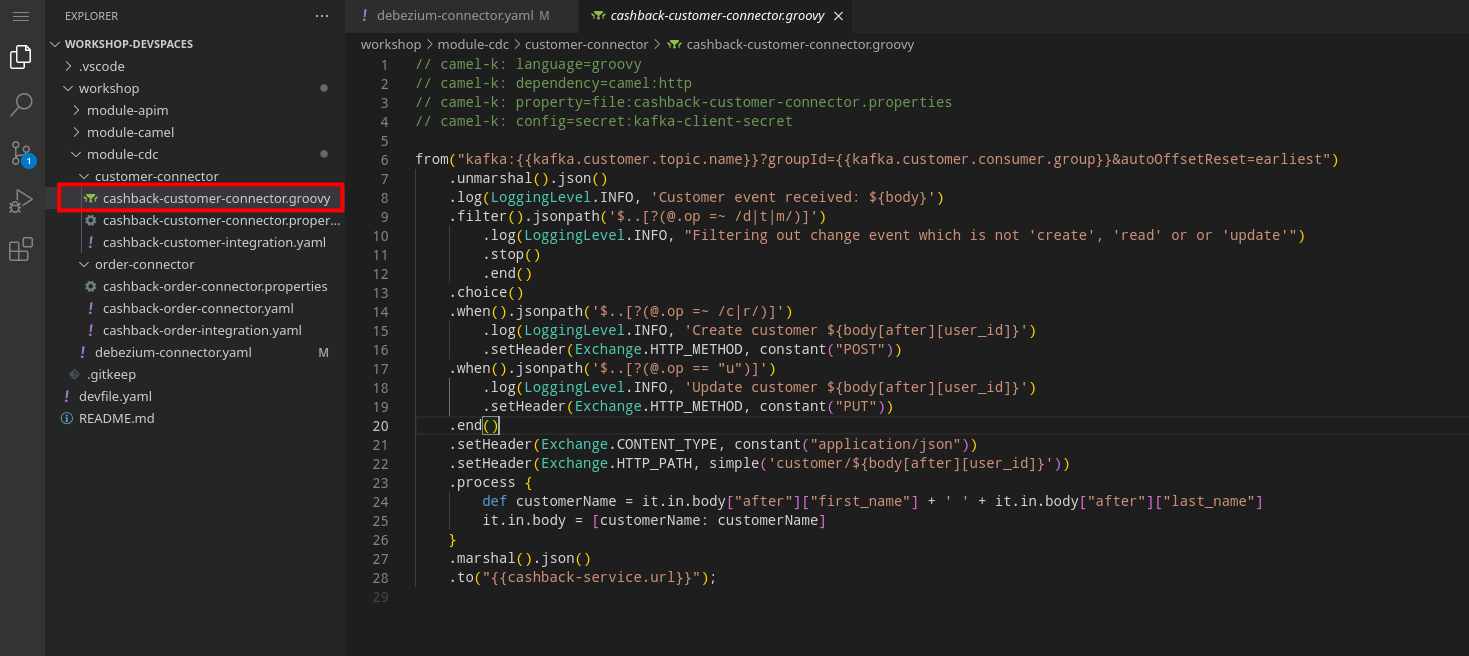Click the 'config=secret:kafka-client-secret' comment line
The image size is (1469, 656).
604,121
